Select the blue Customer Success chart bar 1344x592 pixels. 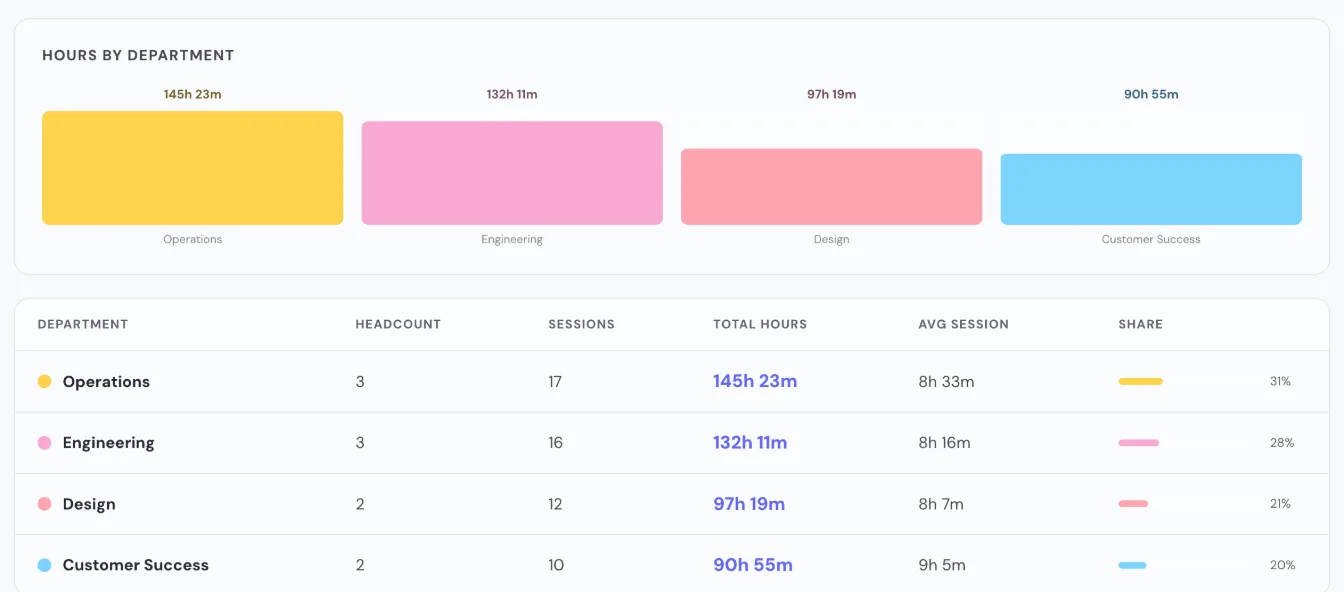[x=1151, y=189]
